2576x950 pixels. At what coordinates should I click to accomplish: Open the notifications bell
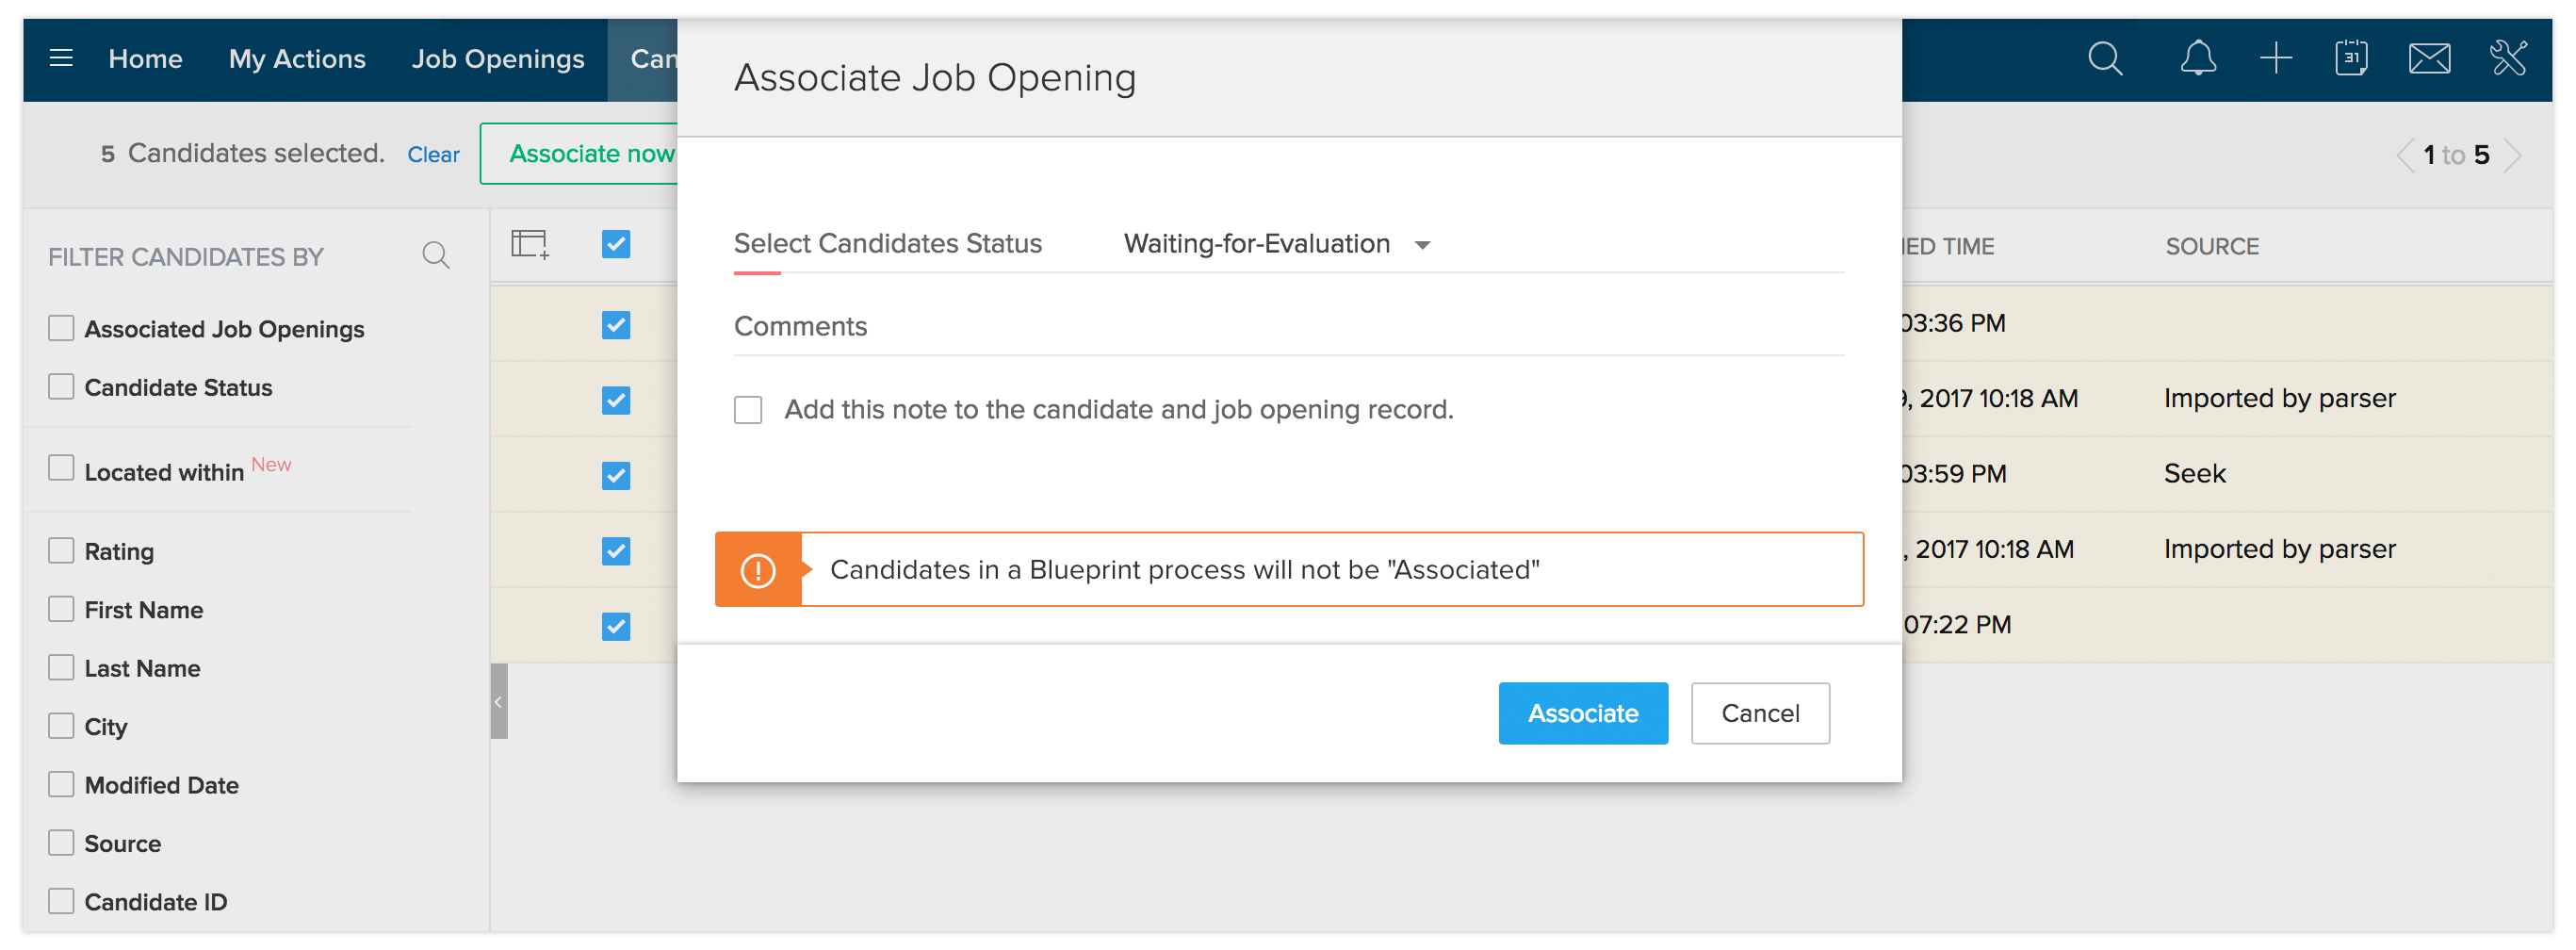click(x=2197, y=58)
